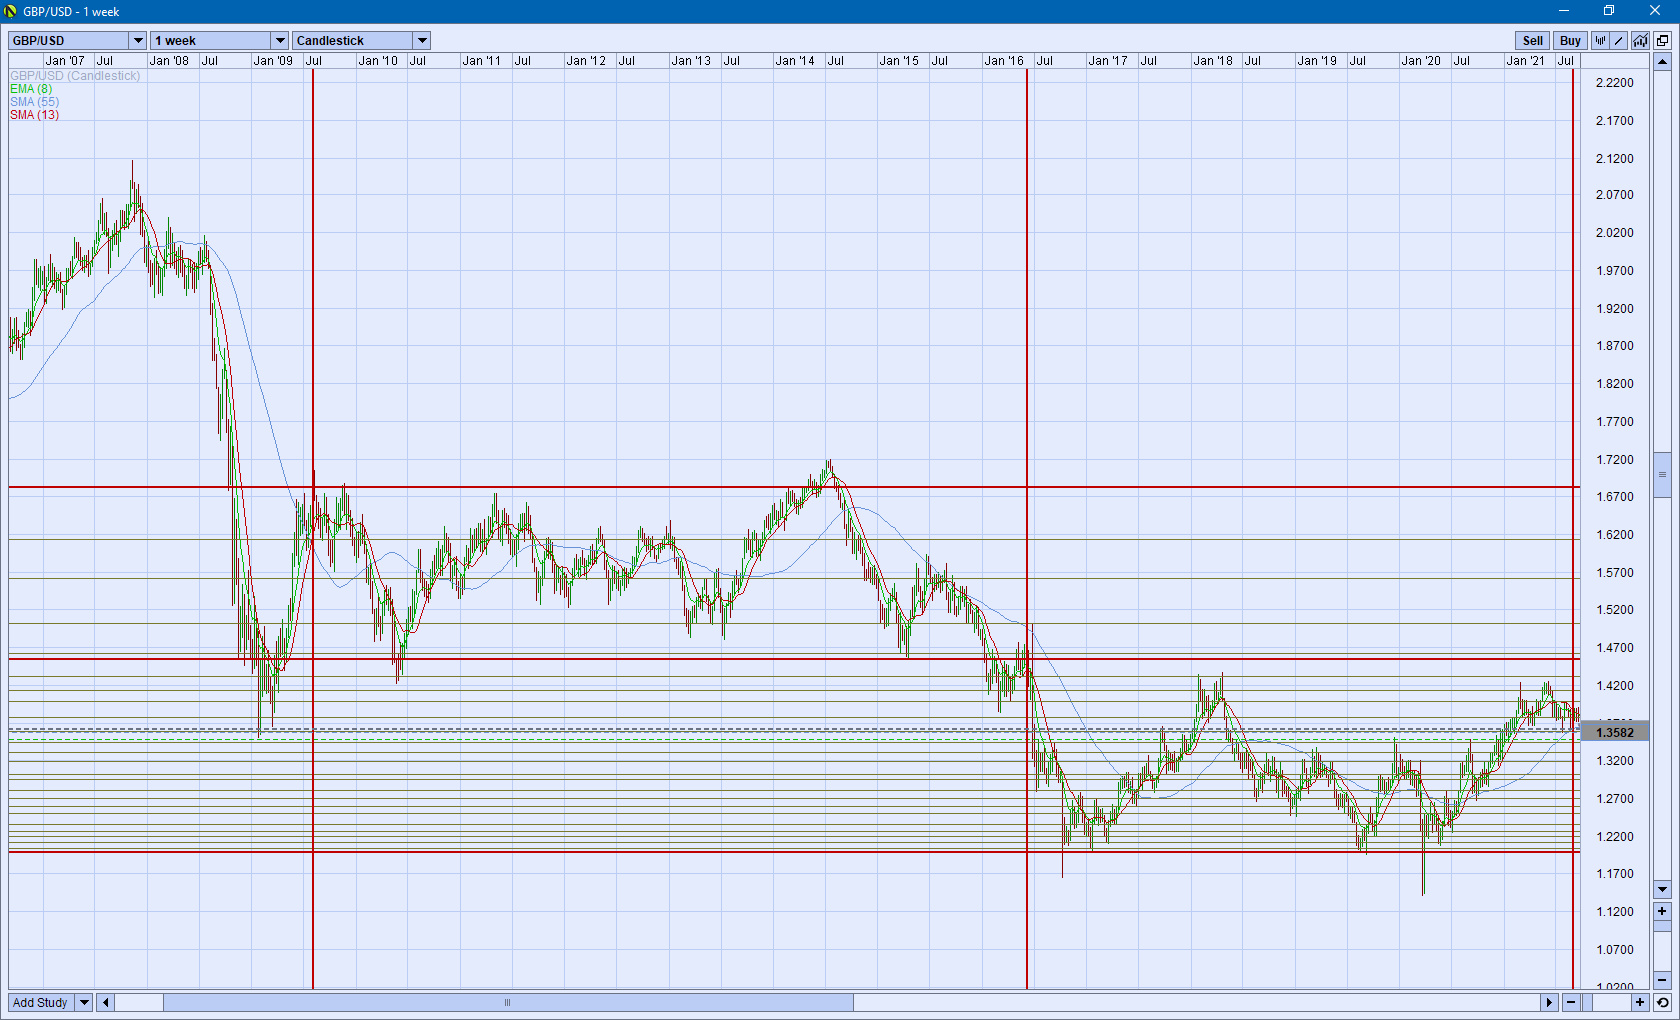Expand the Add Study dropdown arrow
This screenshot has width=1680, height=1020.
pyautogui.click(x=84, y=1002)
